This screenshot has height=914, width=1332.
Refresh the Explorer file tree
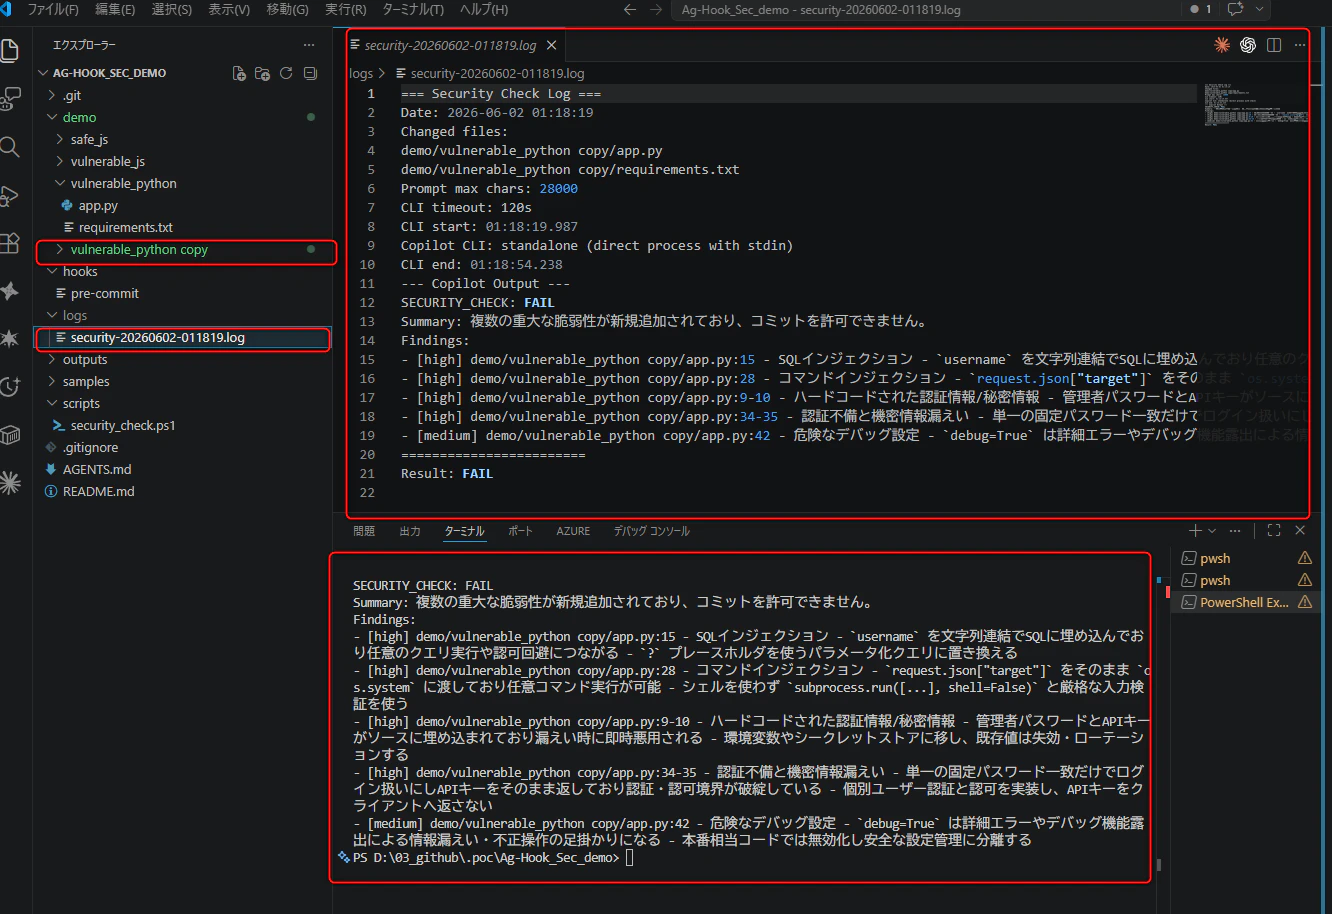click(286, 73)
